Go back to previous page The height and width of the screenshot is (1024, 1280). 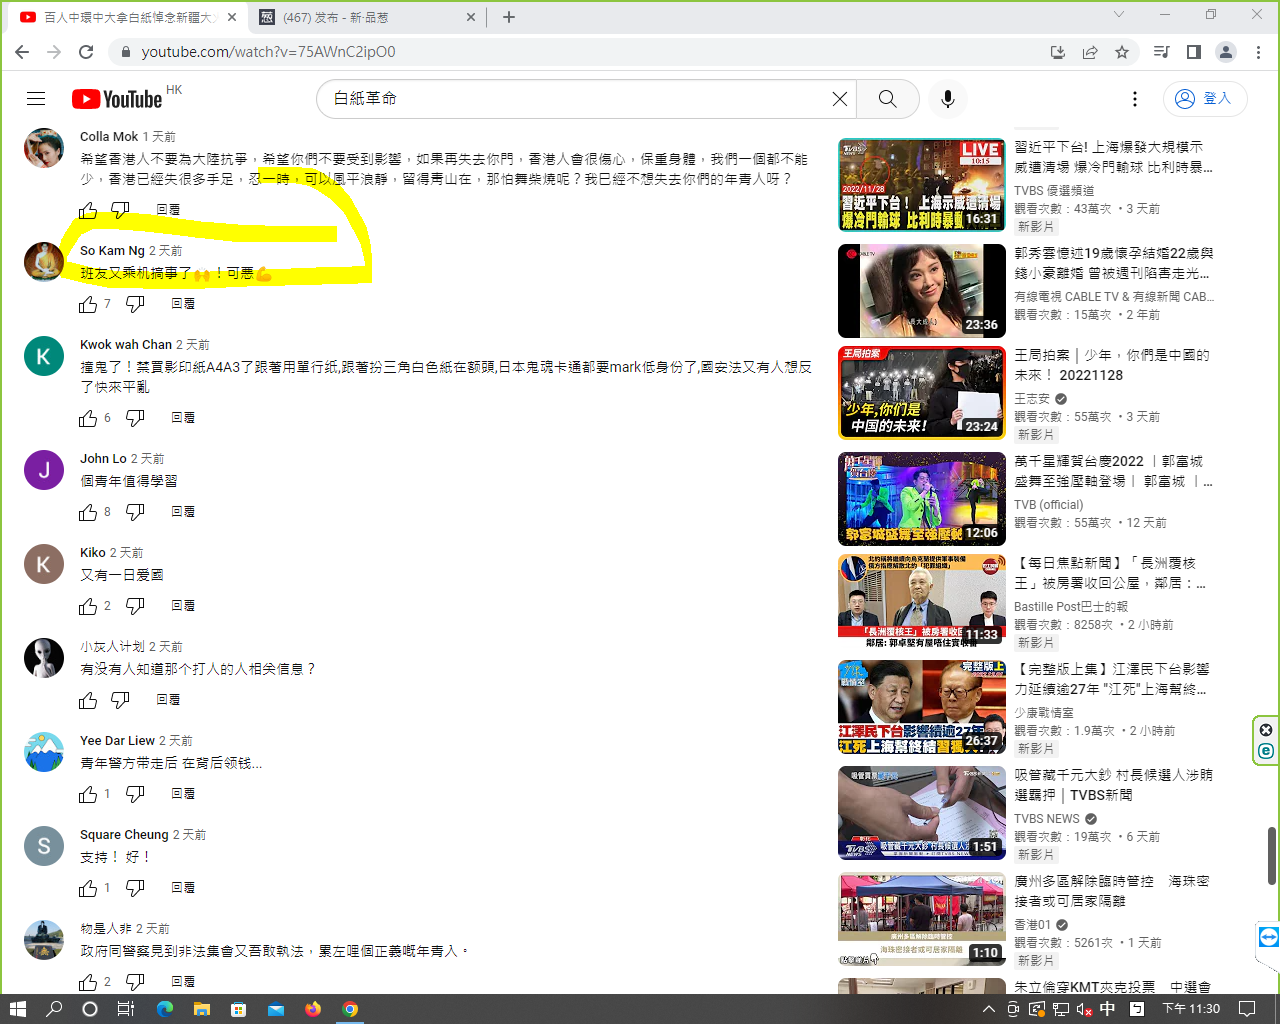[22, 52]
